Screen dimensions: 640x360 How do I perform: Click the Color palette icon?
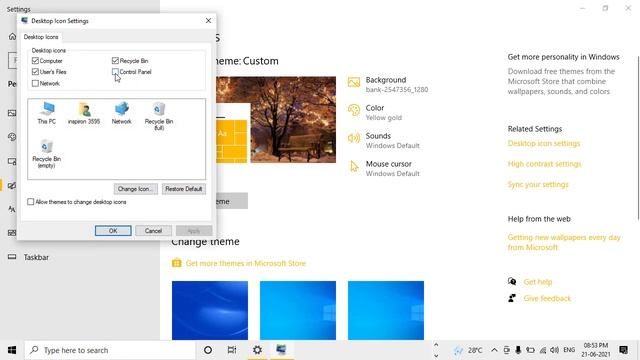click(x=354, y=110)
